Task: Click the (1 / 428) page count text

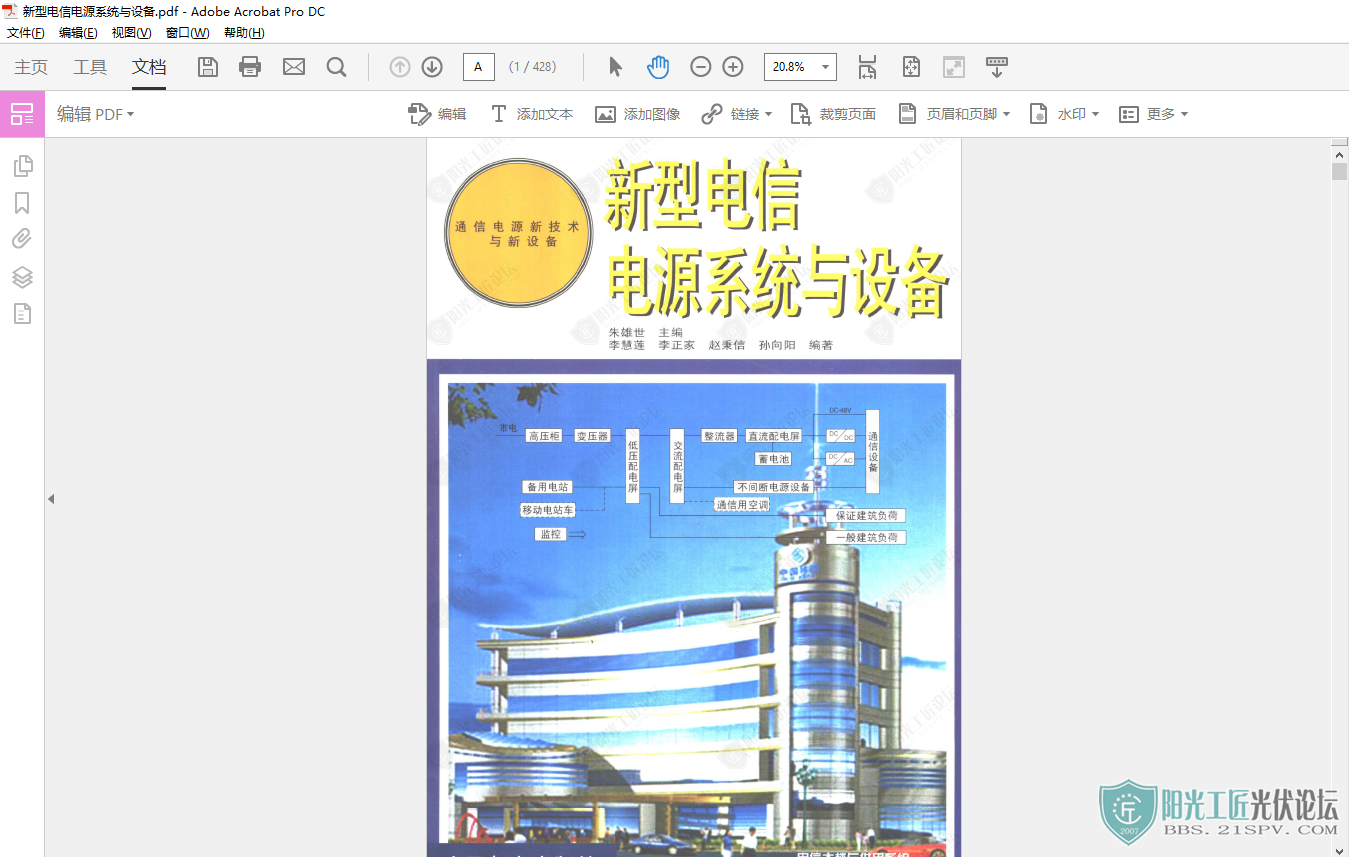Action: click(x=532, y=67)
